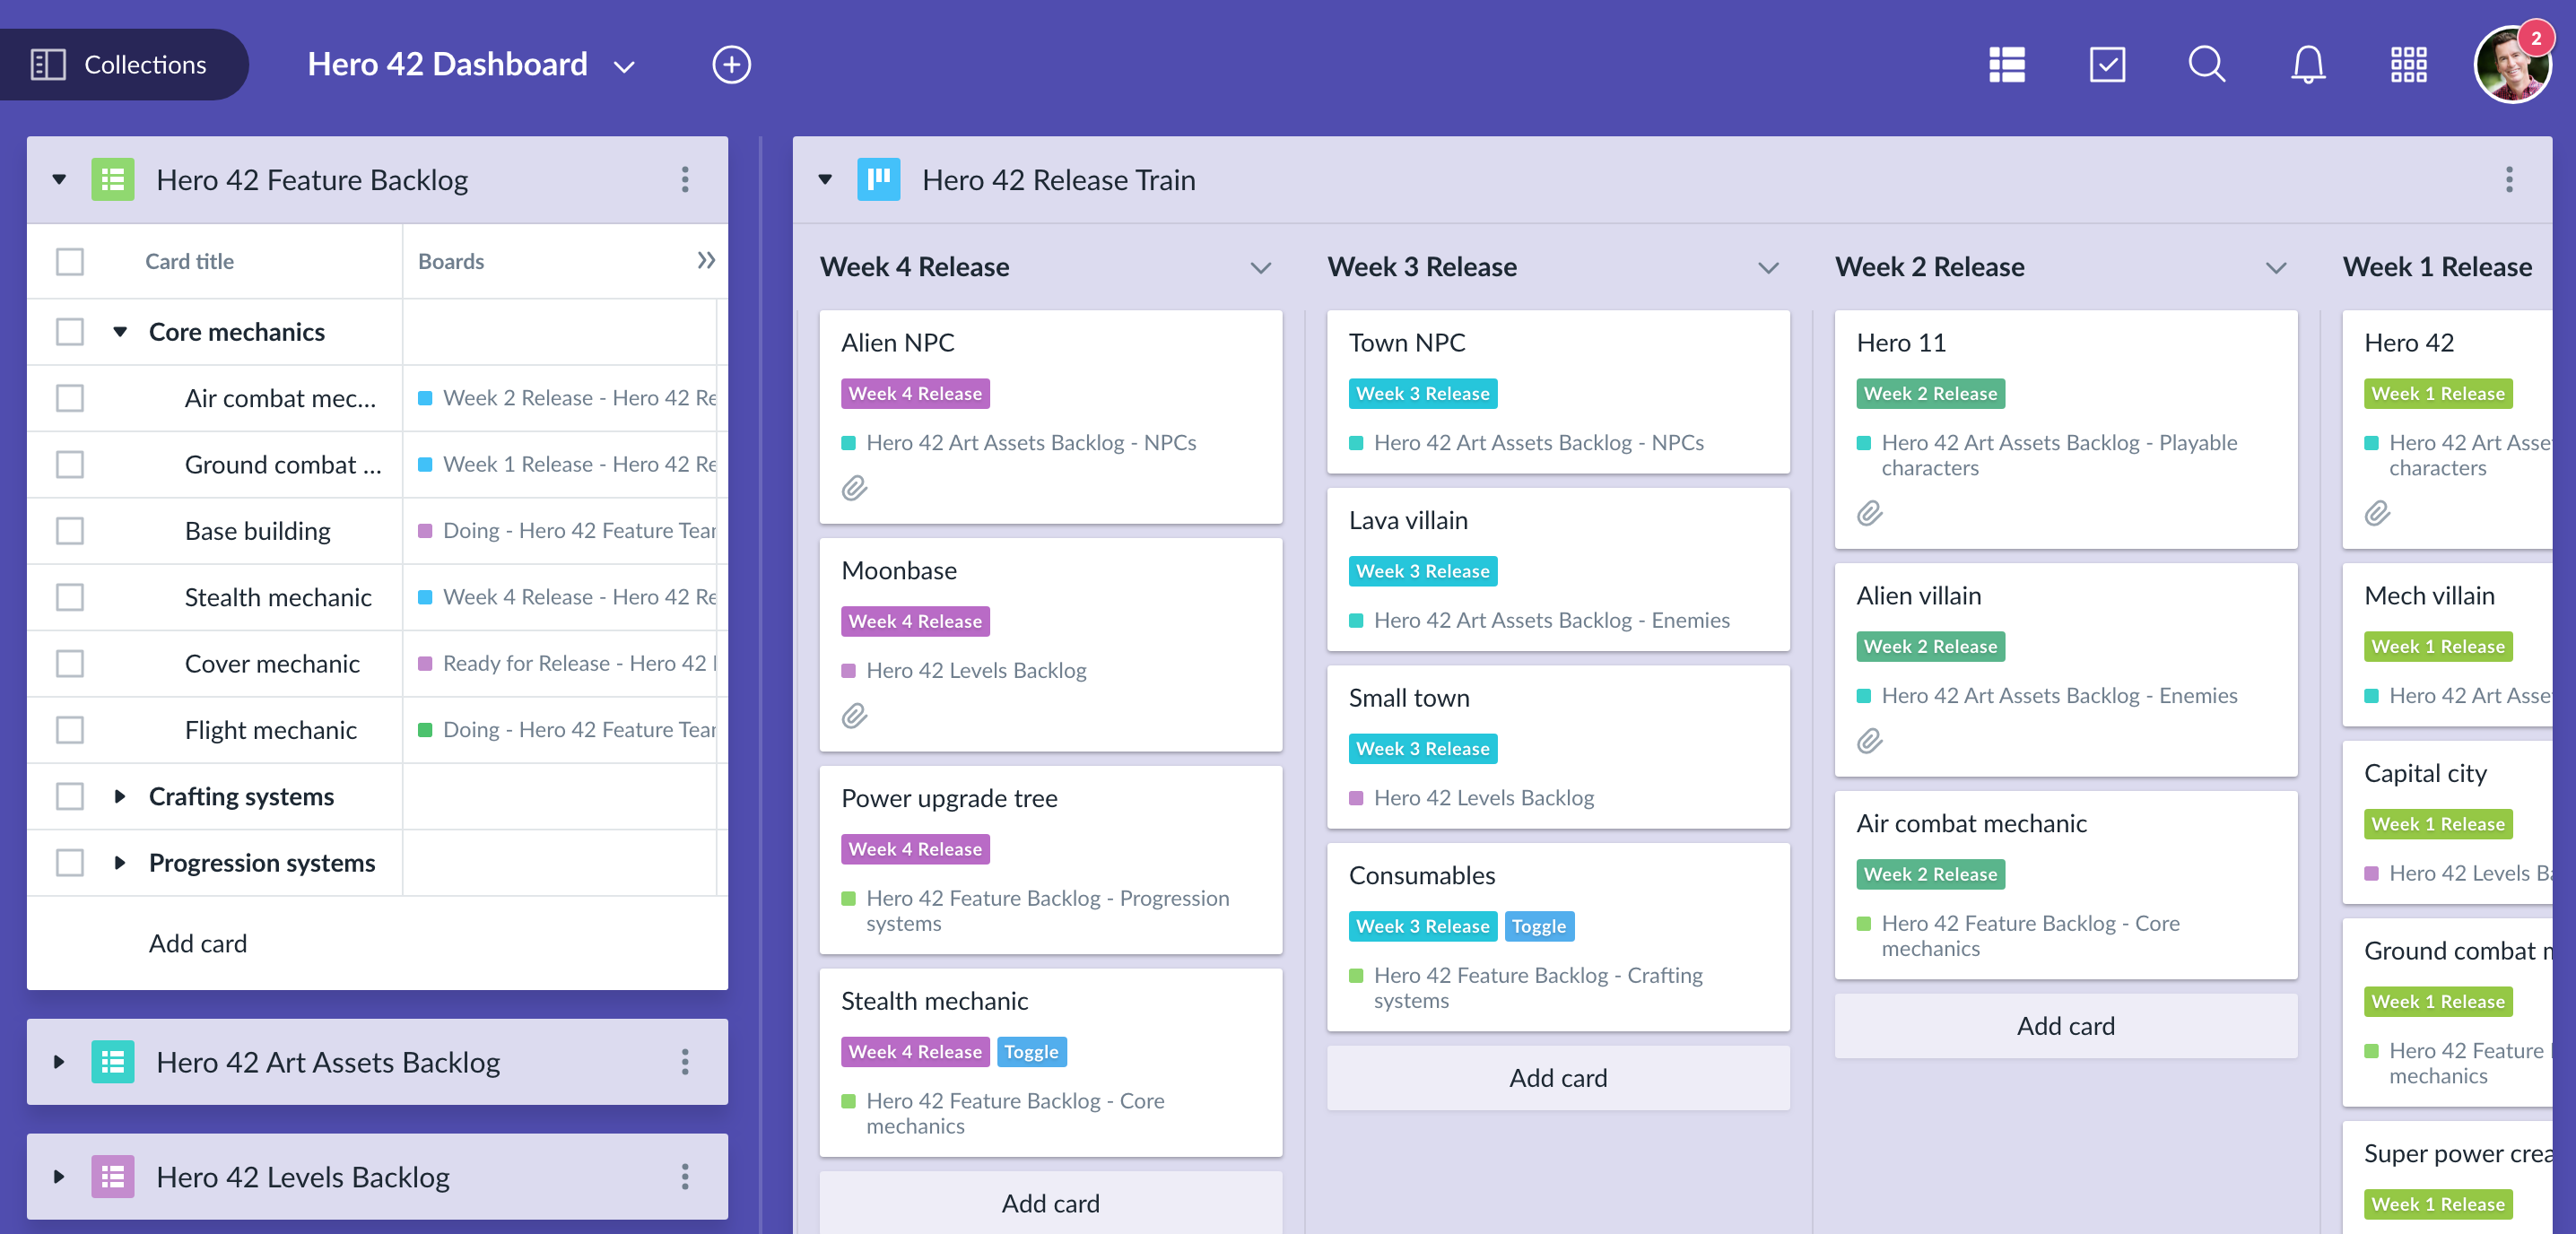Click the search magnifier icon
This screenshot has width=2576, height=1234.
pyautogui.click(x=2206, y=65)
